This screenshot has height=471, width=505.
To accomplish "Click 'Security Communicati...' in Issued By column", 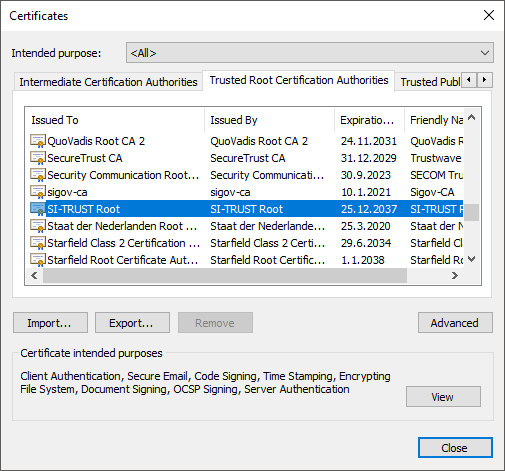I will [267, 175].
